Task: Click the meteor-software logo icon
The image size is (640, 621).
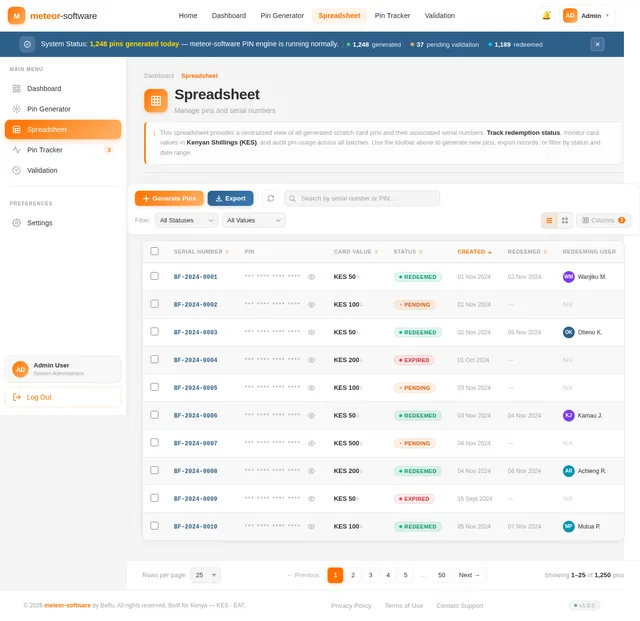Action: tap(16, 16)
